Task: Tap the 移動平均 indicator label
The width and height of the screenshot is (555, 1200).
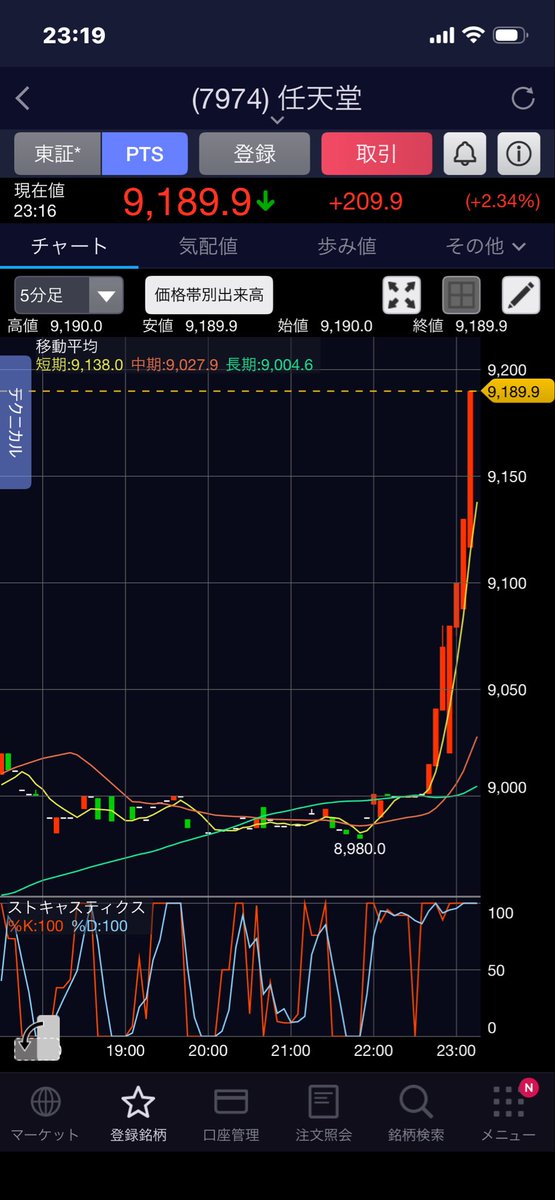Action: (65, 346)
